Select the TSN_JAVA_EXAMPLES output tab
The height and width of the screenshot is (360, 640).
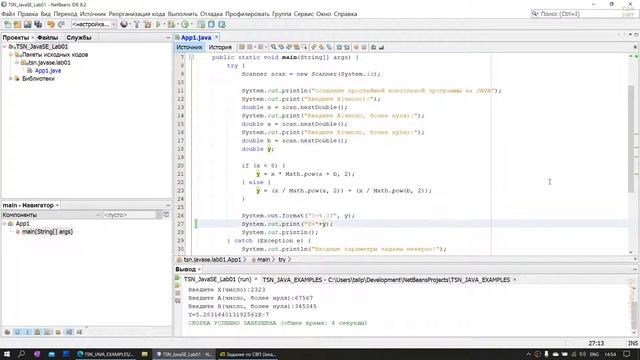[x=386, y=280]
